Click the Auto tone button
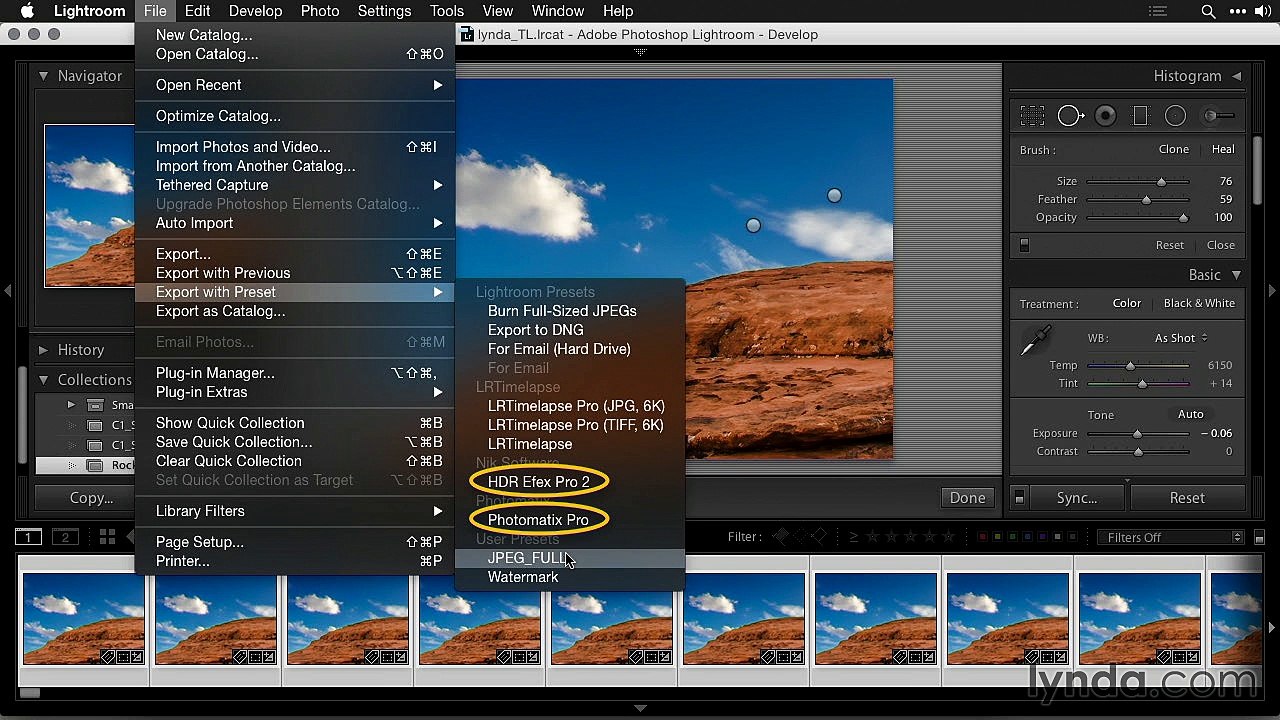Screen dimensions: 1280x720 click(1190, 414)
